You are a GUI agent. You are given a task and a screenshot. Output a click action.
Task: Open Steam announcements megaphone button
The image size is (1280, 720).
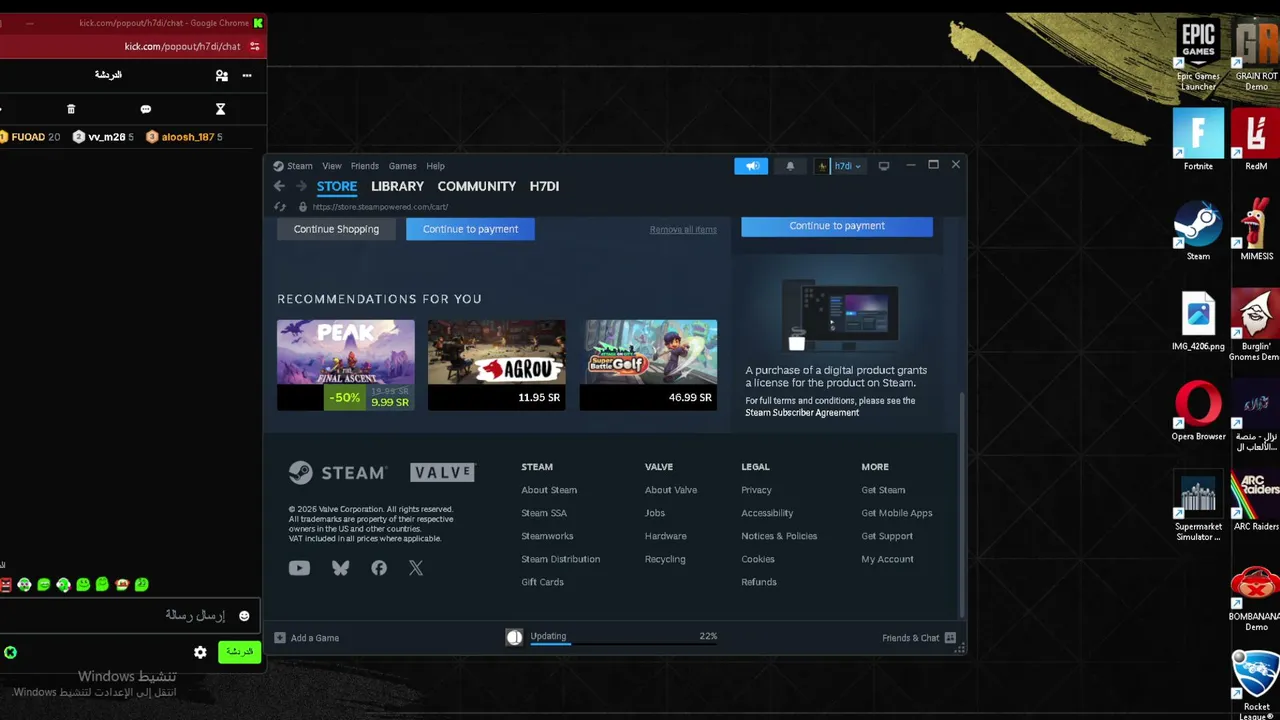pos(751,166)
